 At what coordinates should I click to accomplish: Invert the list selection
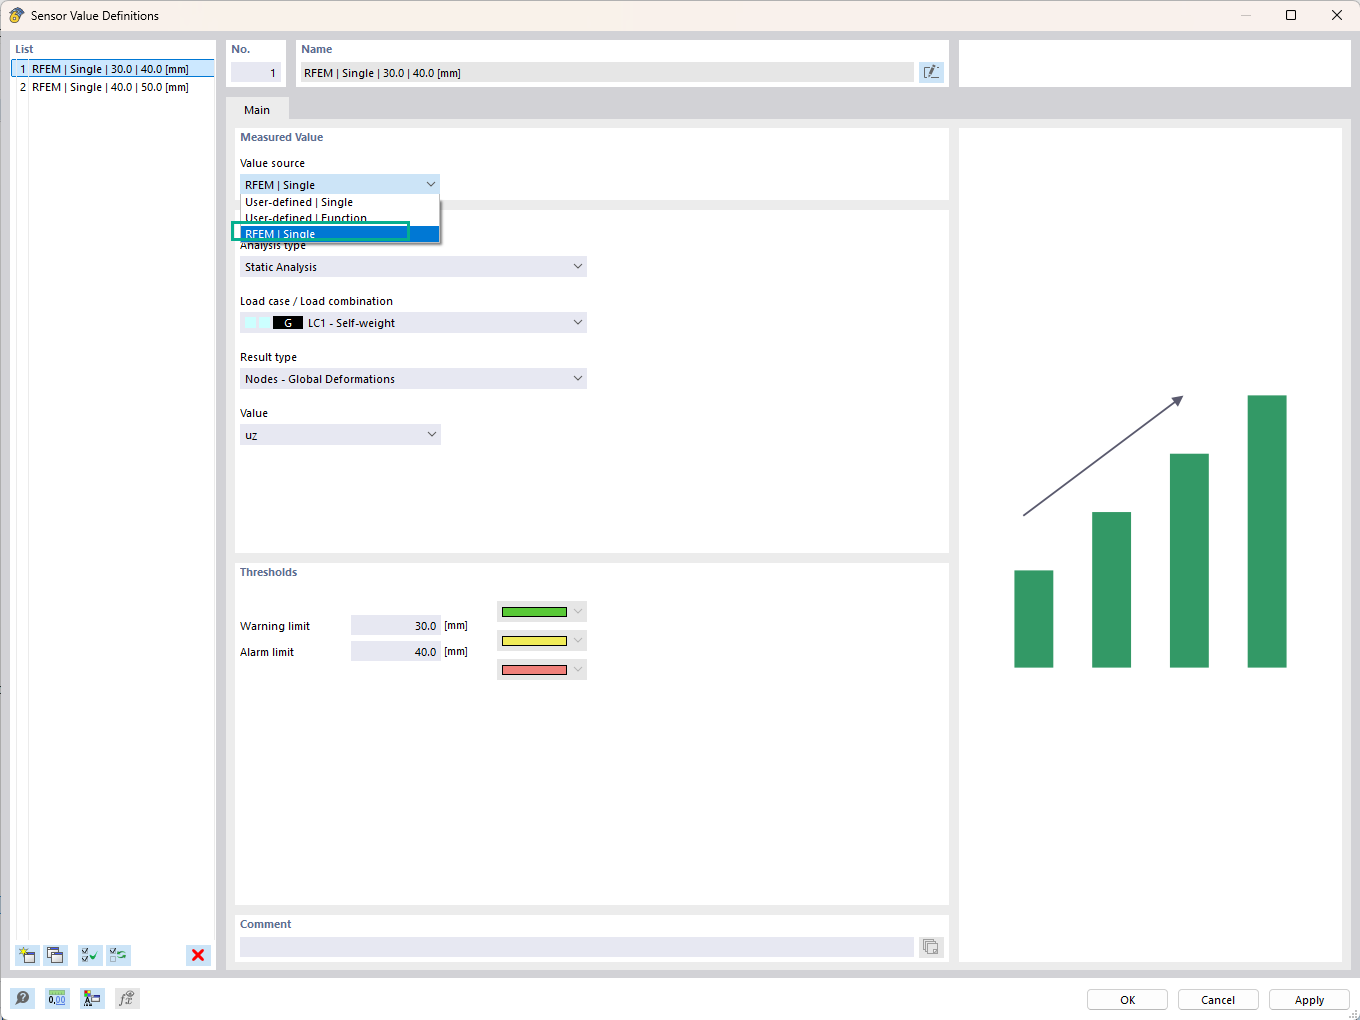[x=118, y=955]
